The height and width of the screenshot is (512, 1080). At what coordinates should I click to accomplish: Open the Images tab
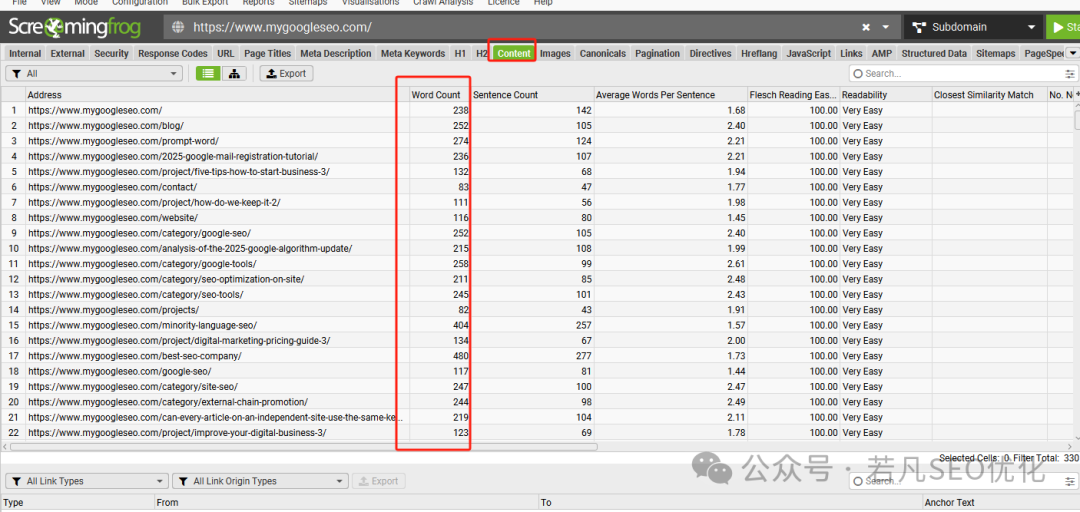(x=555, y=53)
